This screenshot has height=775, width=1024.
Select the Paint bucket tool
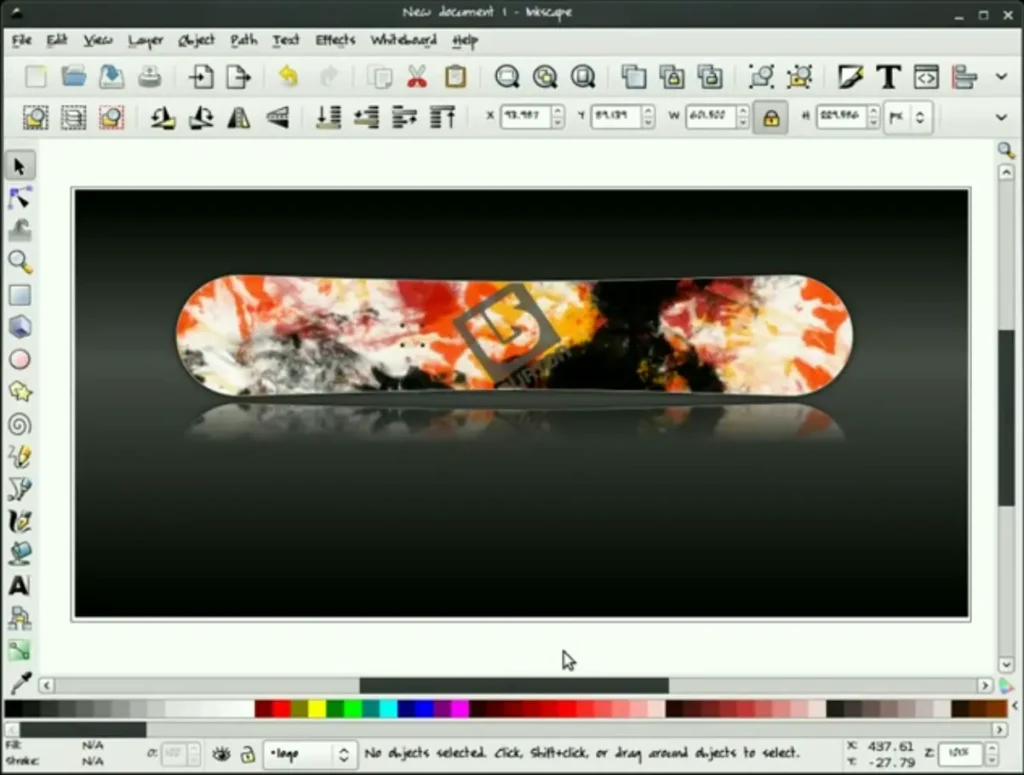[x=20, y=553]
